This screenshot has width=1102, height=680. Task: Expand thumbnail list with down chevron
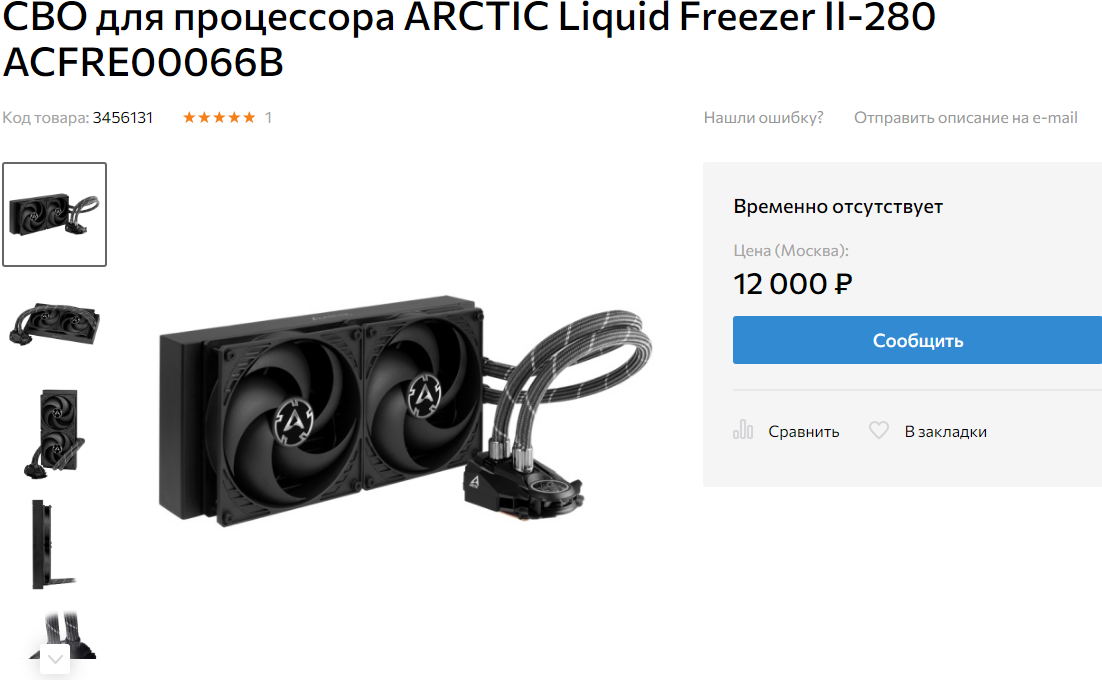pyautogui.click(x=56, y=659)
